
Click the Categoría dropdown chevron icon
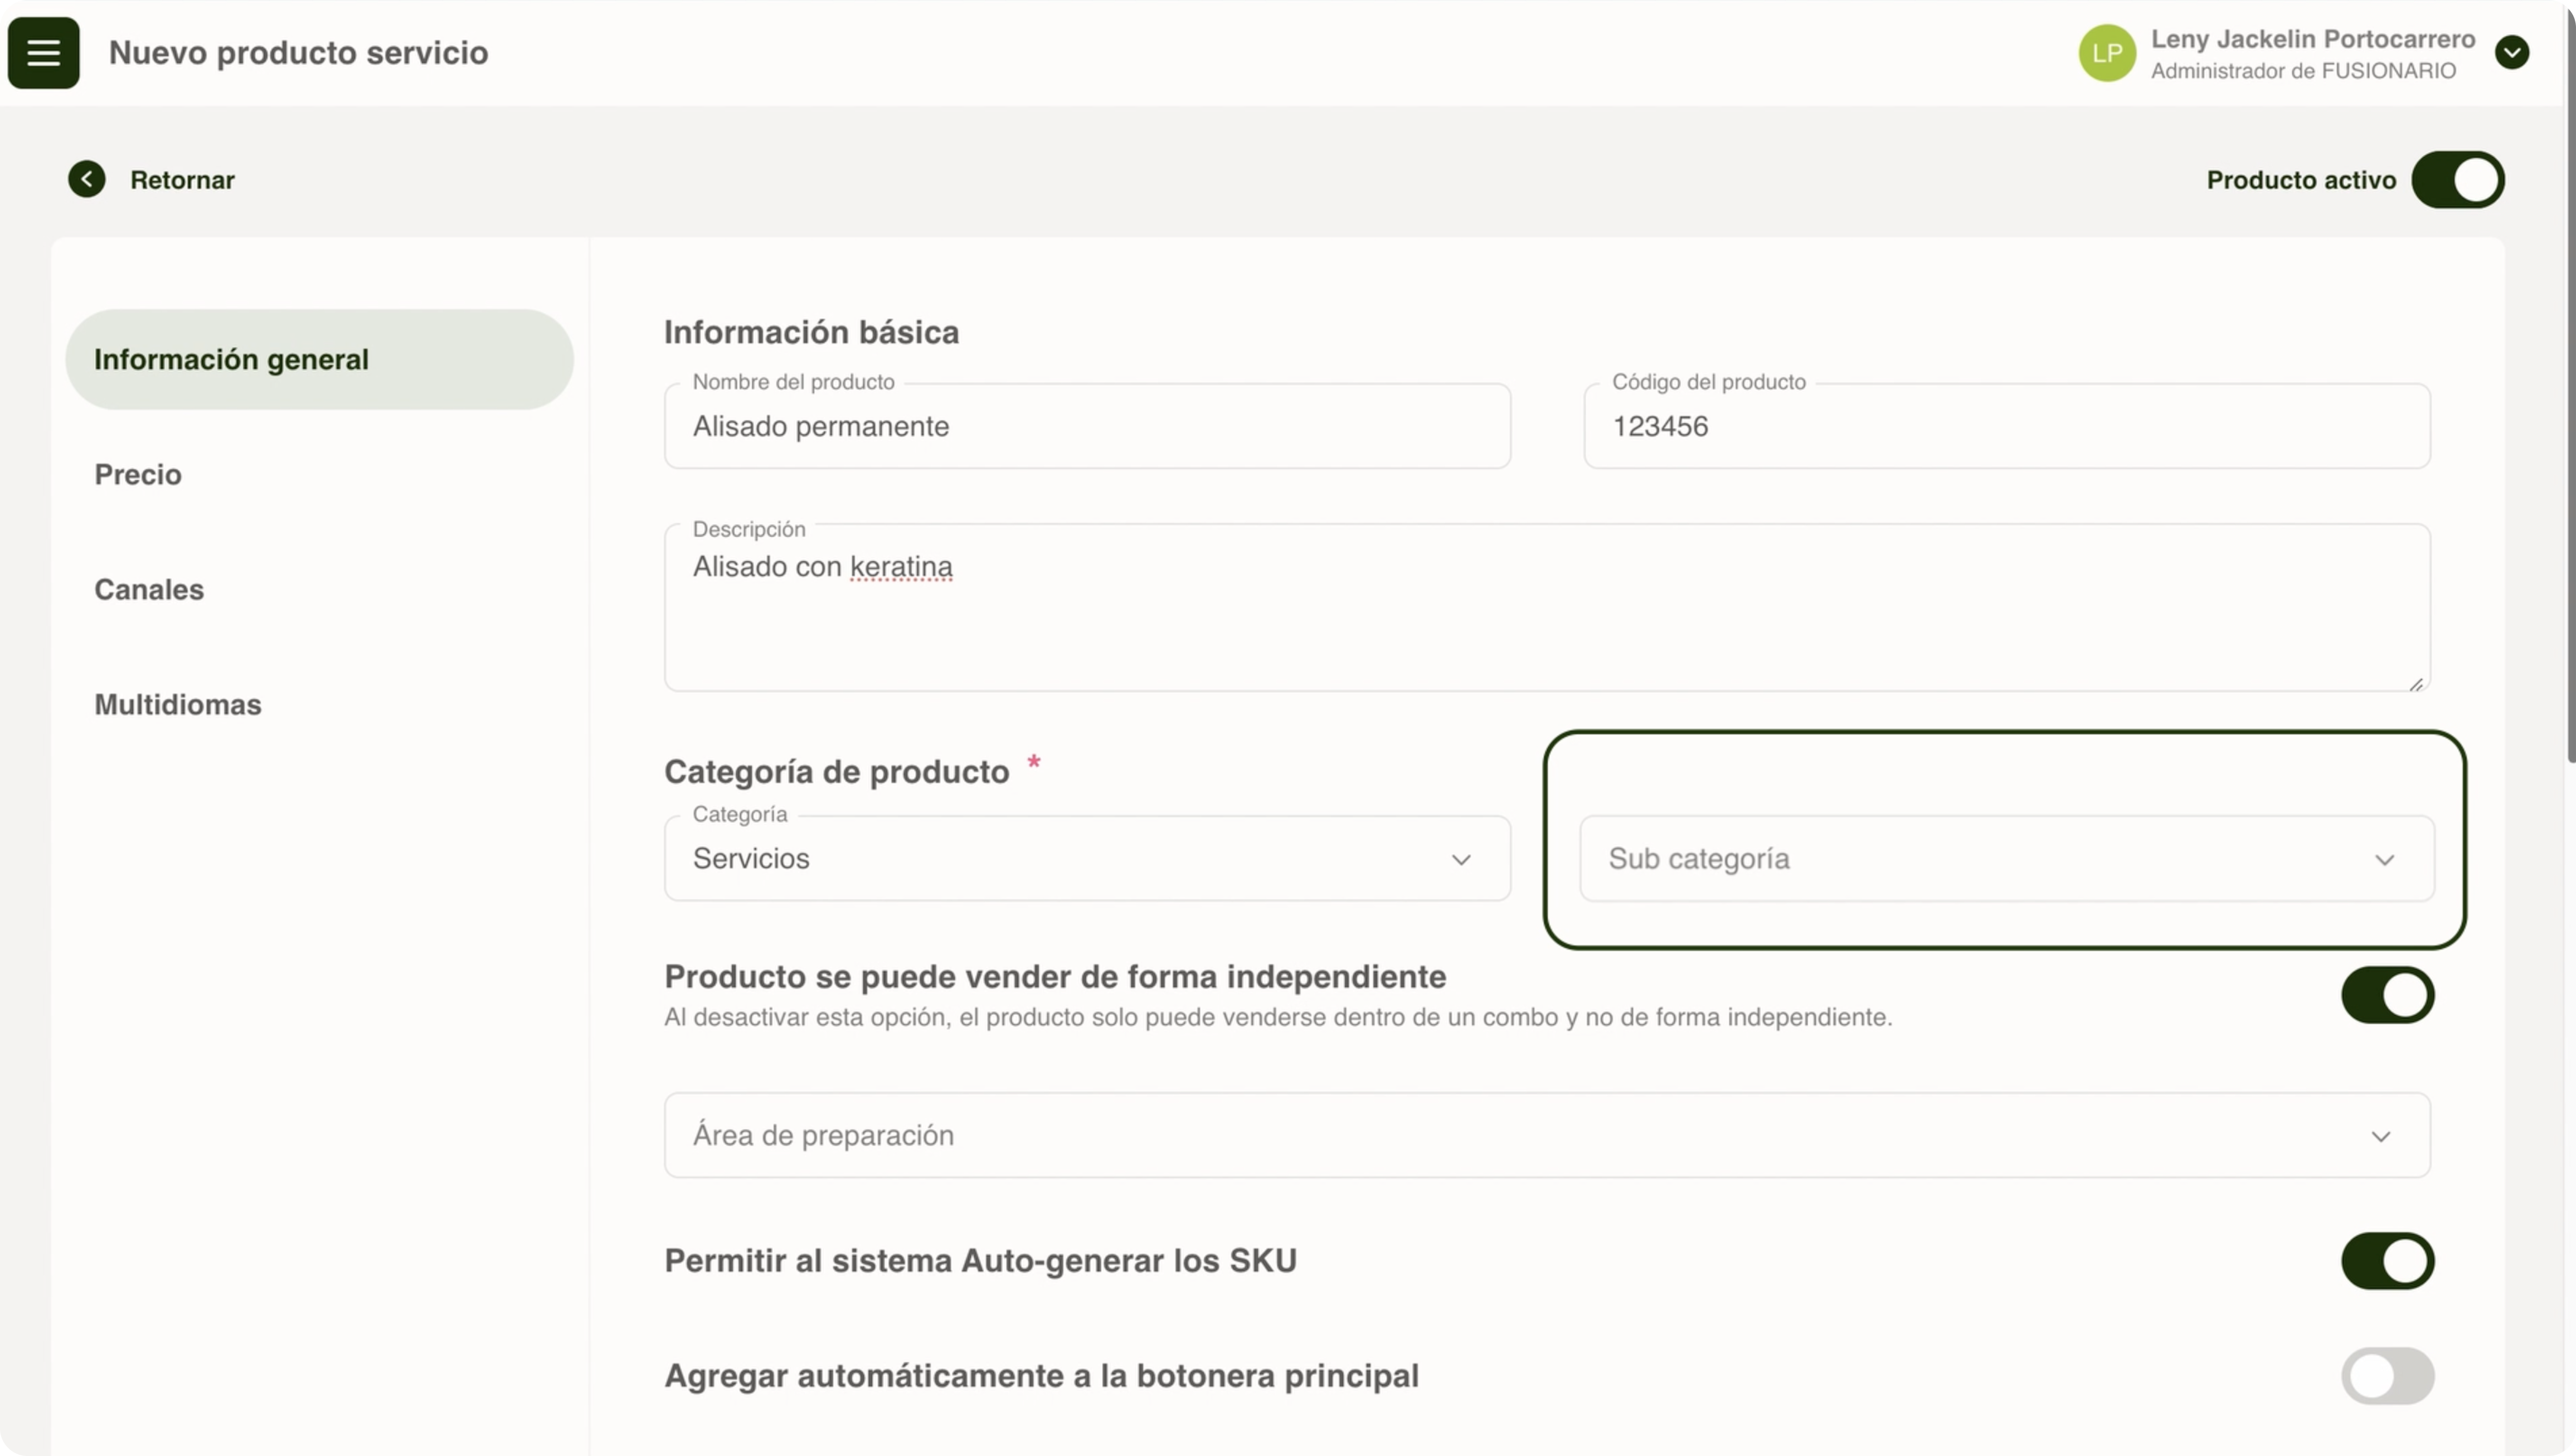[1461, 860]
